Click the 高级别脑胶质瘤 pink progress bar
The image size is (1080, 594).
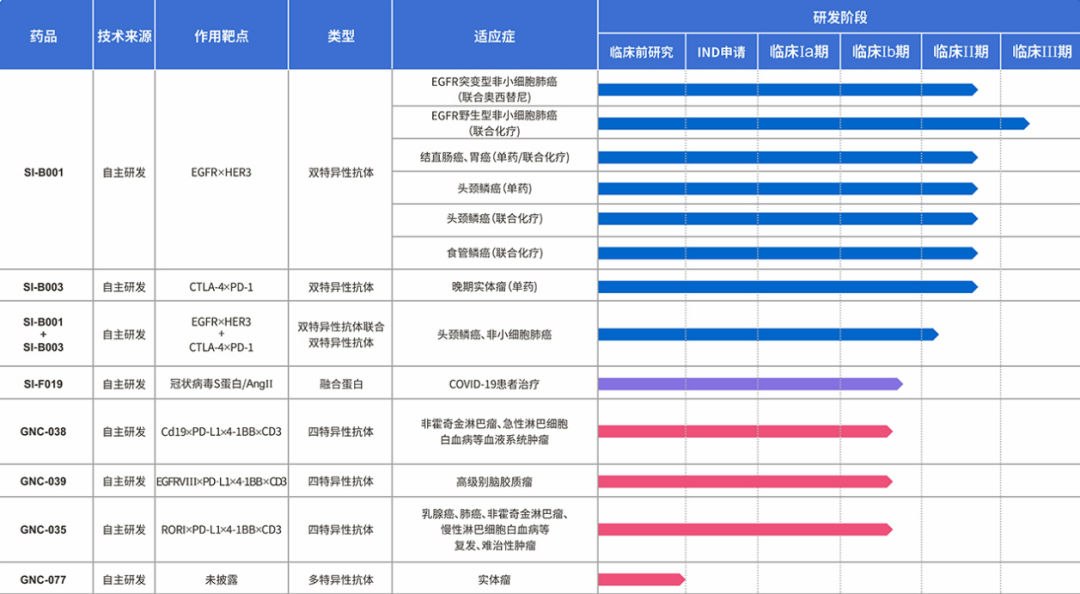745,481
